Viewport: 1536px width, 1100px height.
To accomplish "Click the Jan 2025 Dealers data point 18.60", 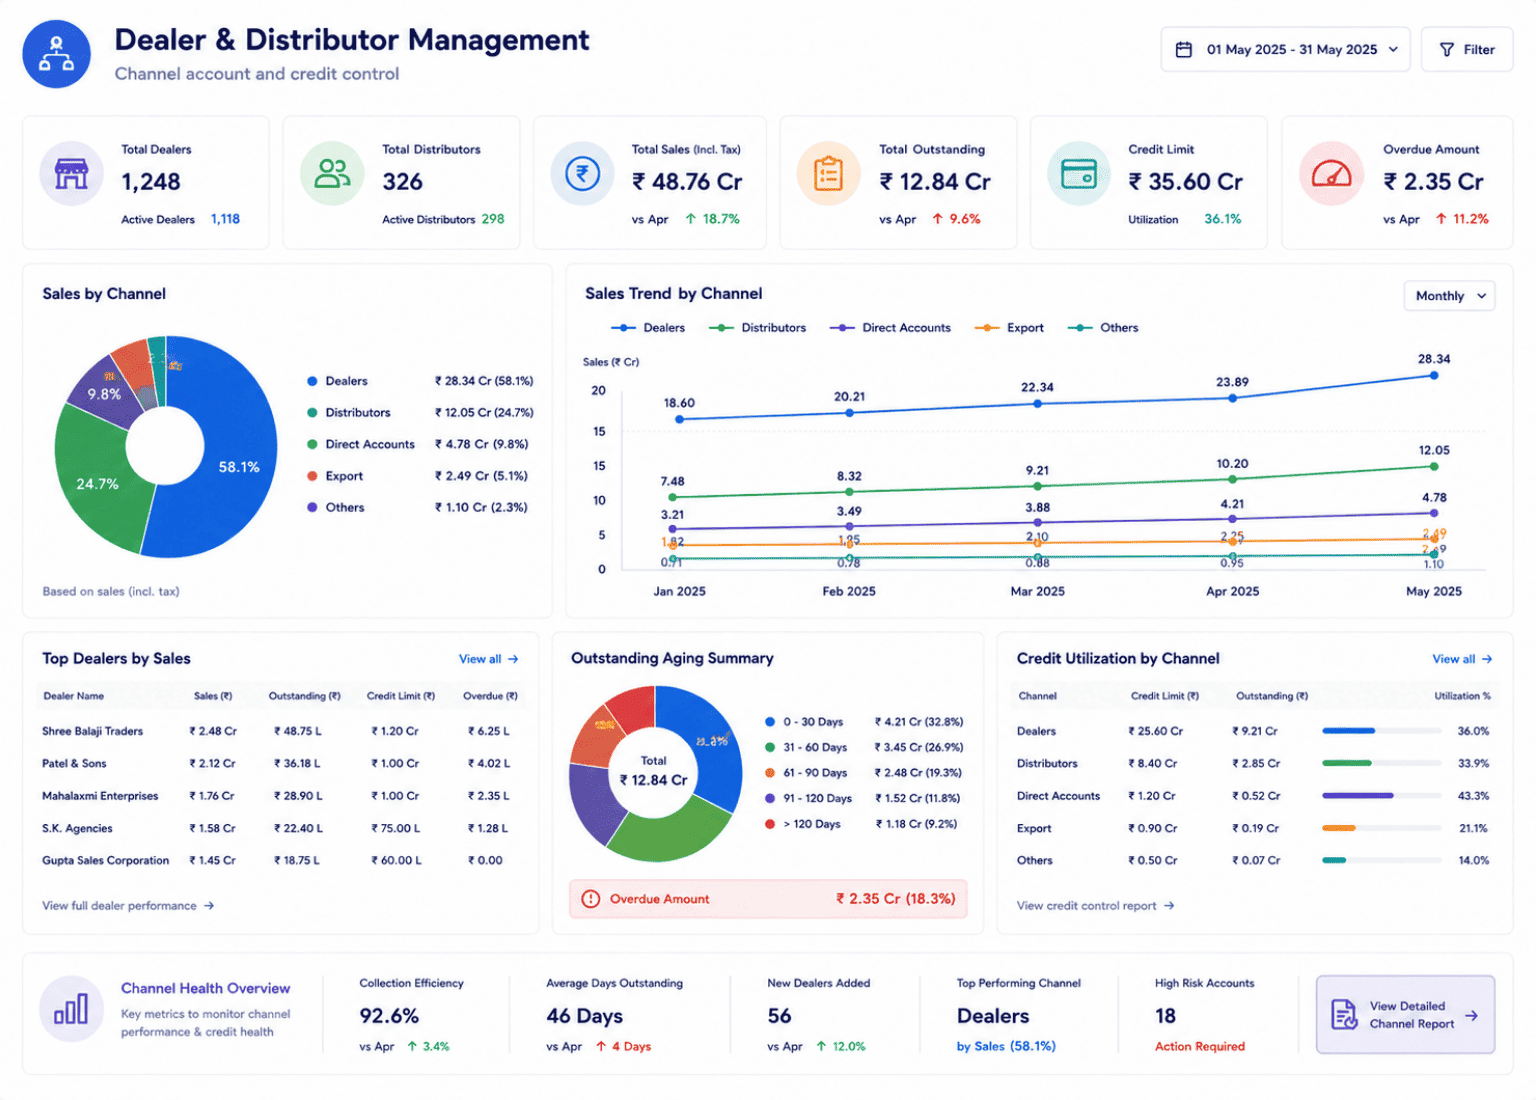I will (x=680, y=419).
